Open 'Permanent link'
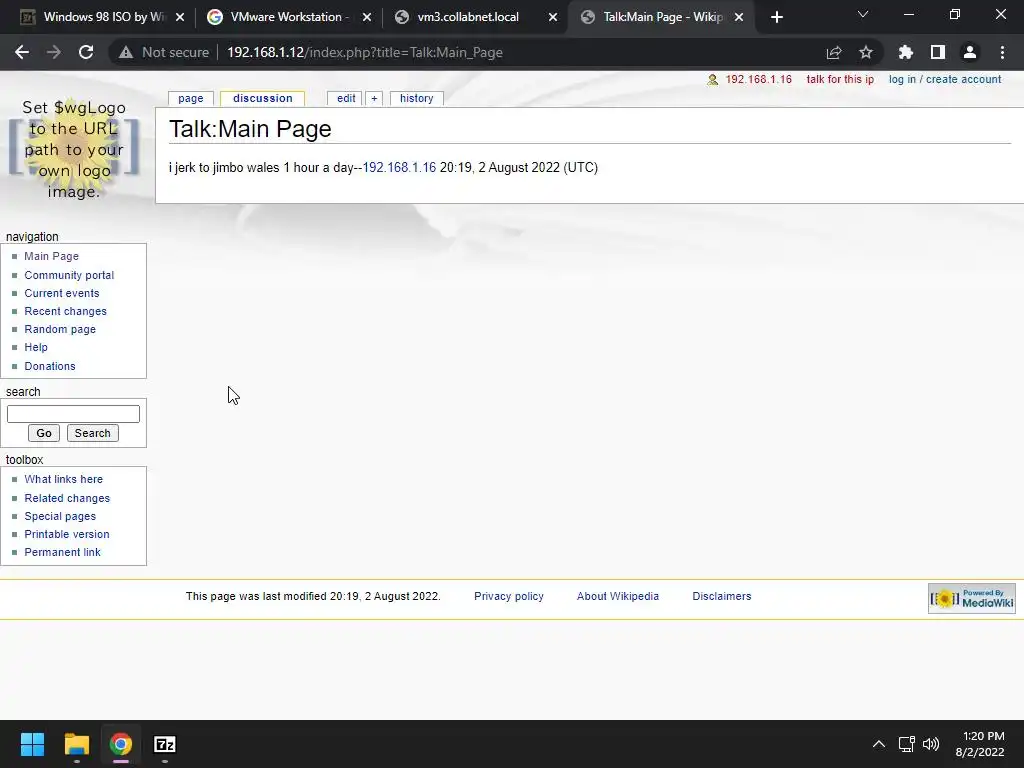The height and width of the screenshot is (768, 1024). pos(63,552)
